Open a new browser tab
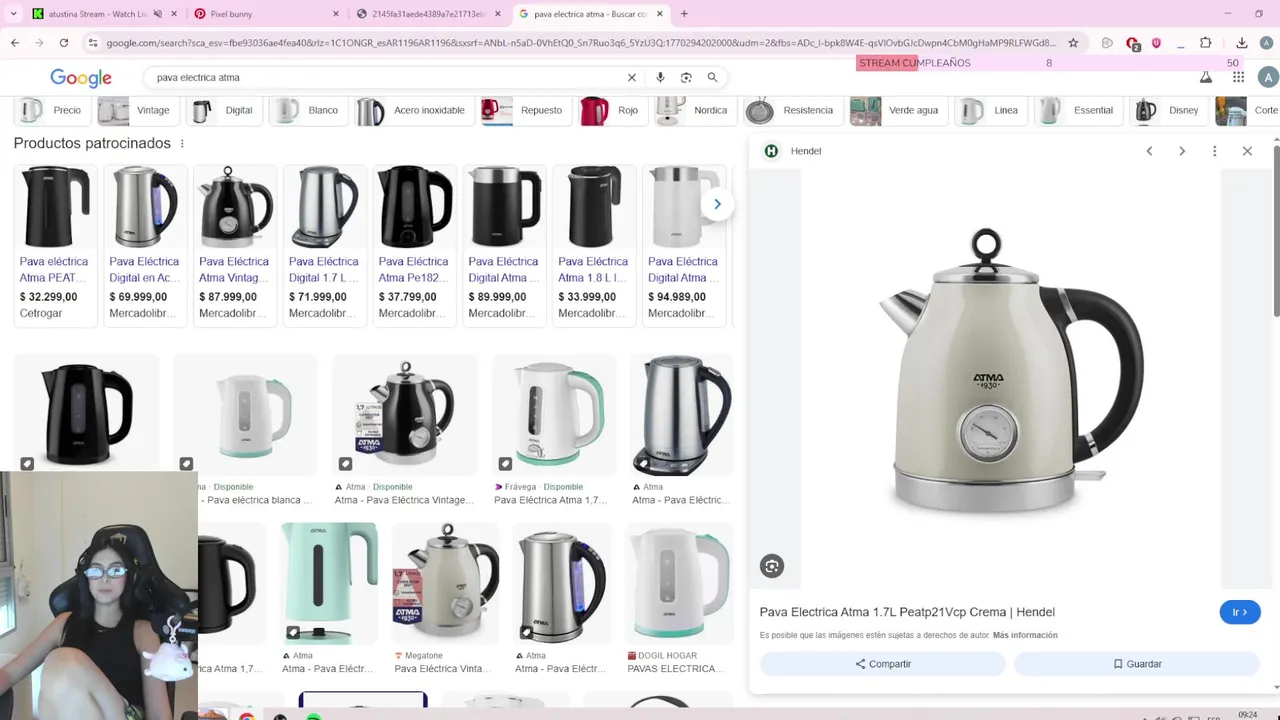1280x720 pixels. pos(684,14)
